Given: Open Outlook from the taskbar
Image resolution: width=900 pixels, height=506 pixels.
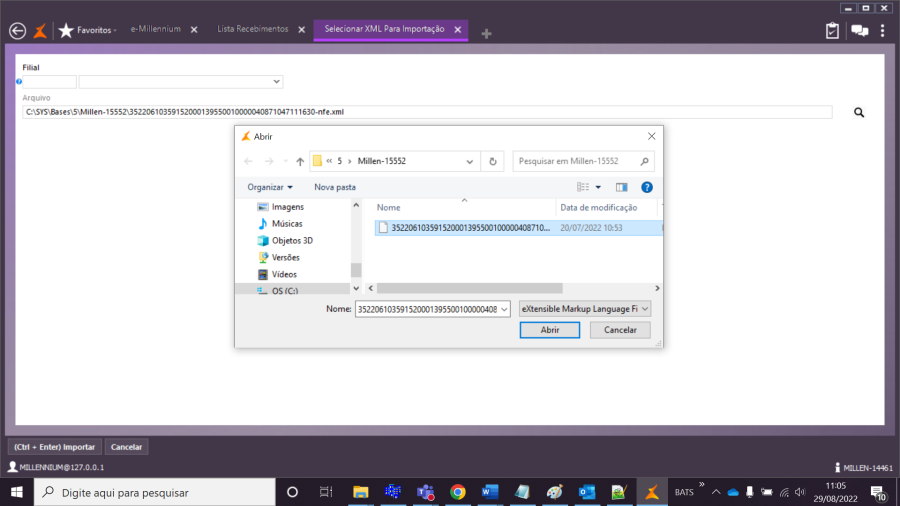Looking at the screenshot, I should point(587,492).
